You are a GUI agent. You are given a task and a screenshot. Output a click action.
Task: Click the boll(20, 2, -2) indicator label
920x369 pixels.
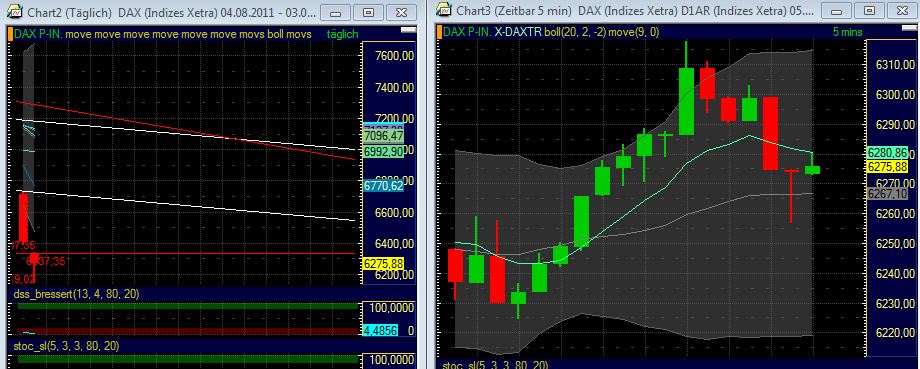coord(574,33)
